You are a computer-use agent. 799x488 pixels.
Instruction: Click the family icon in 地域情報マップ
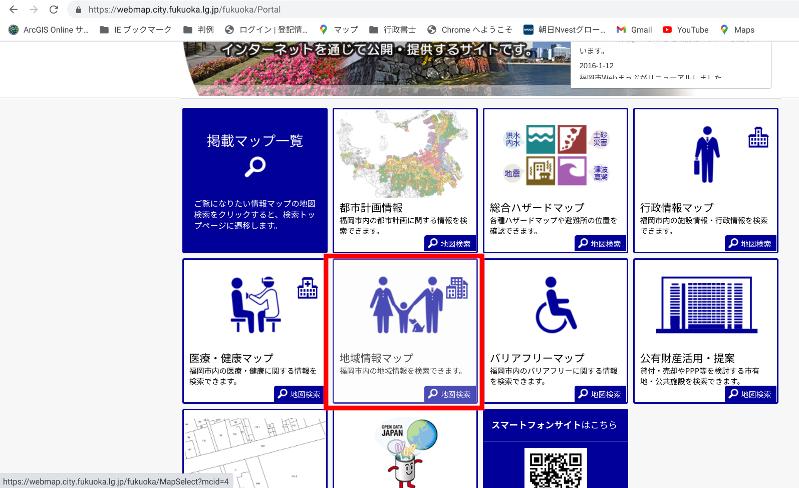pos(406,305)
